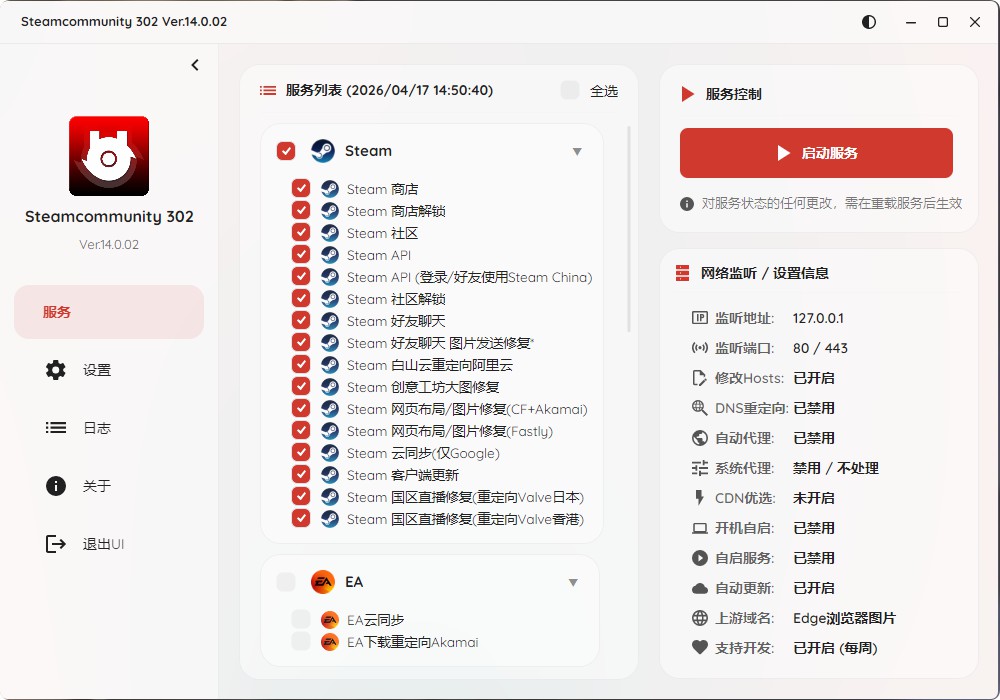This screenshot has height=700, width=1000.
Task: Click the Steam group logo
Action: tap(323, 151)
